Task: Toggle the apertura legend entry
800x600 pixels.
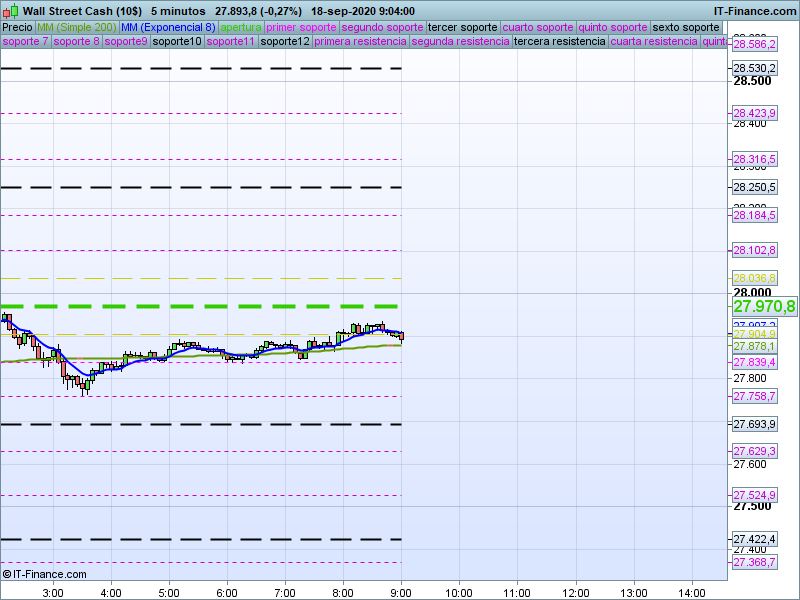Action: click(x=240, y=27)
